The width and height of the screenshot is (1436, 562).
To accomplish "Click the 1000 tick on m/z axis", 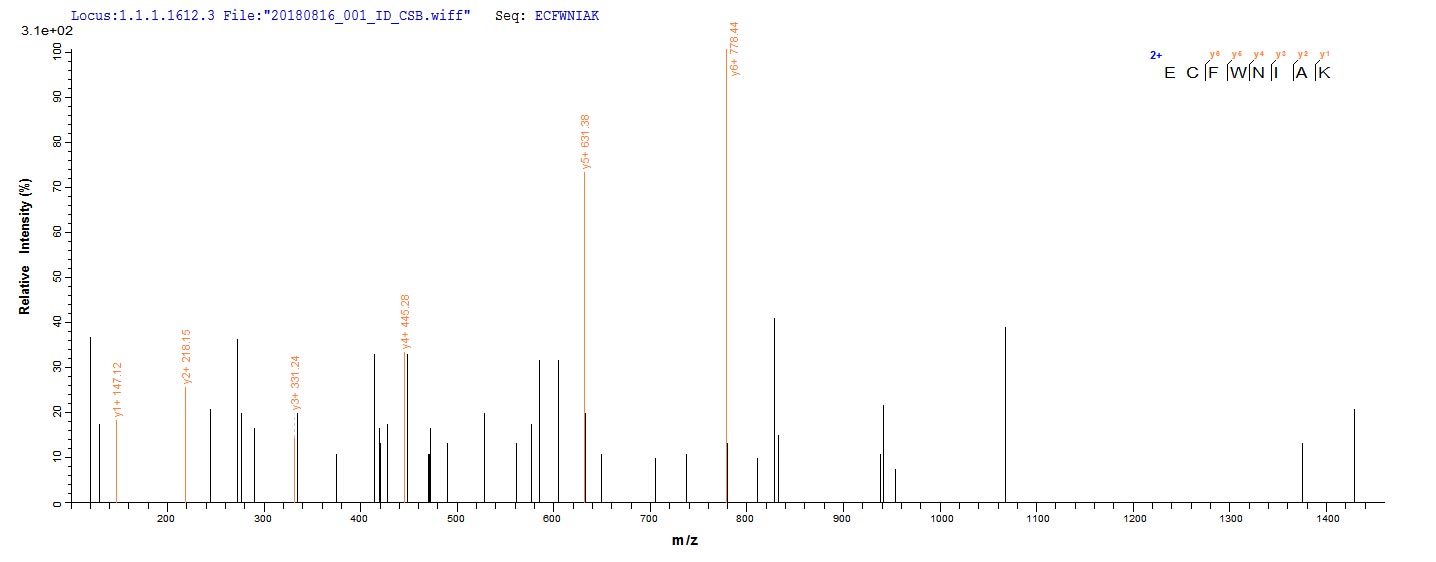I will click(x=940, y=519).
